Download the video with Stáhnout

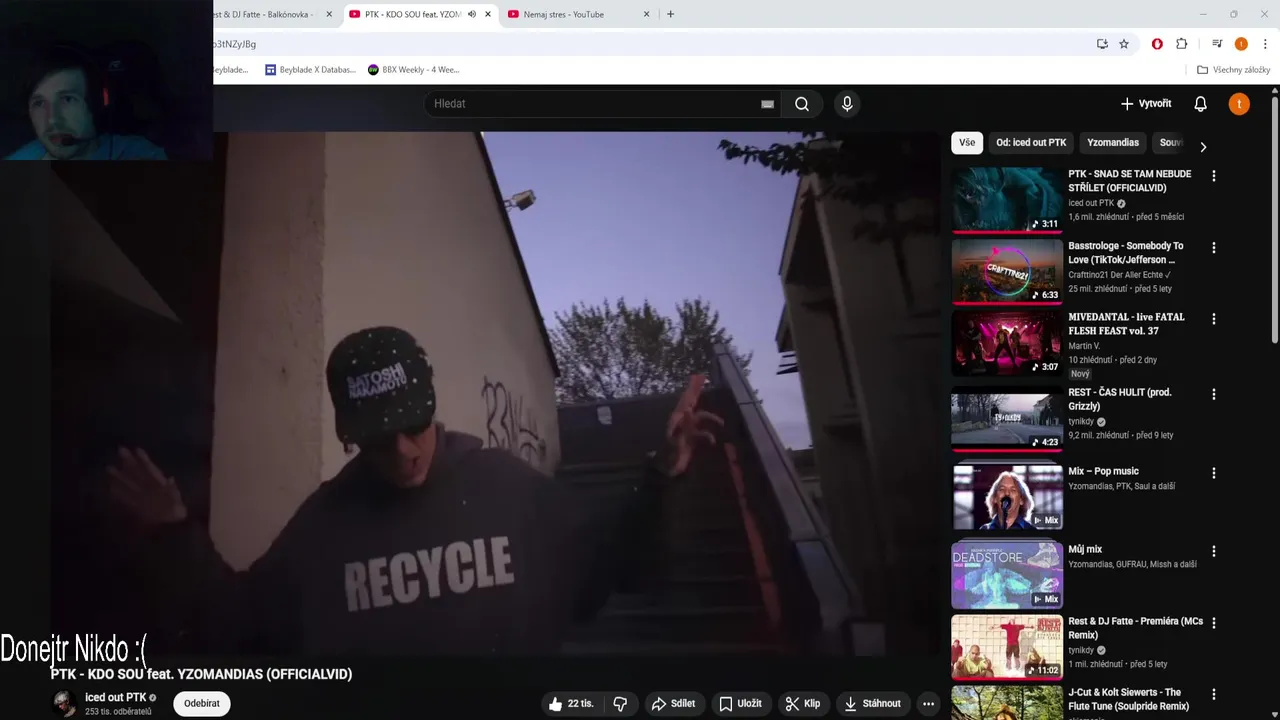[x=872, y=704]
